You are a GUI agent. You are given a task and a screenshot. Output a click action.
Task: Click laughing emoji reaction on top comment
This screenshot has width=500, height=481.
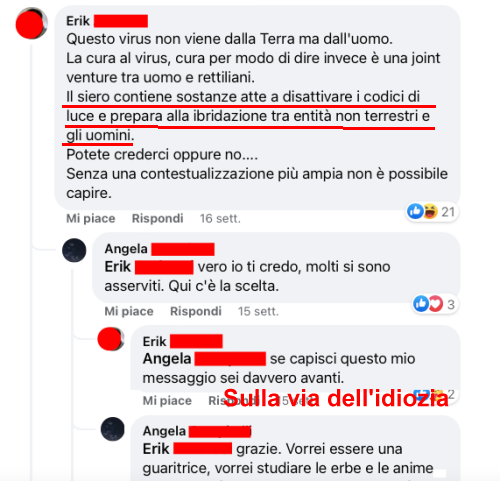[x=430, y=211]
